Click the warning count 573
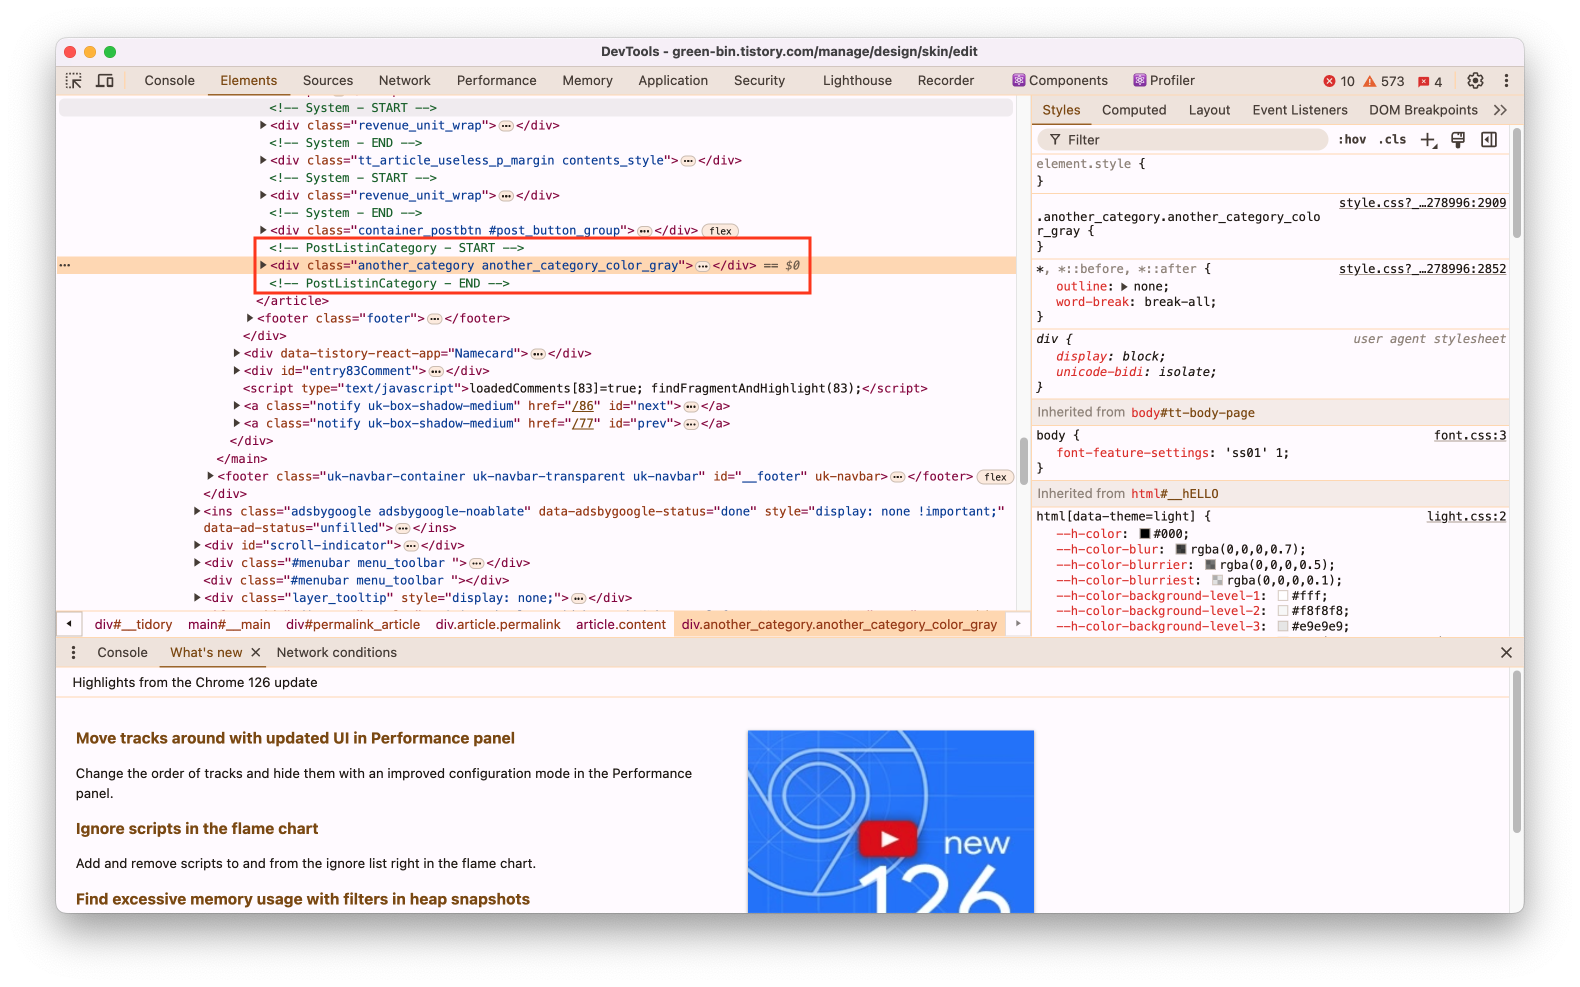This screenshot has height=987, width=1580. click(x=1384, y=81)
